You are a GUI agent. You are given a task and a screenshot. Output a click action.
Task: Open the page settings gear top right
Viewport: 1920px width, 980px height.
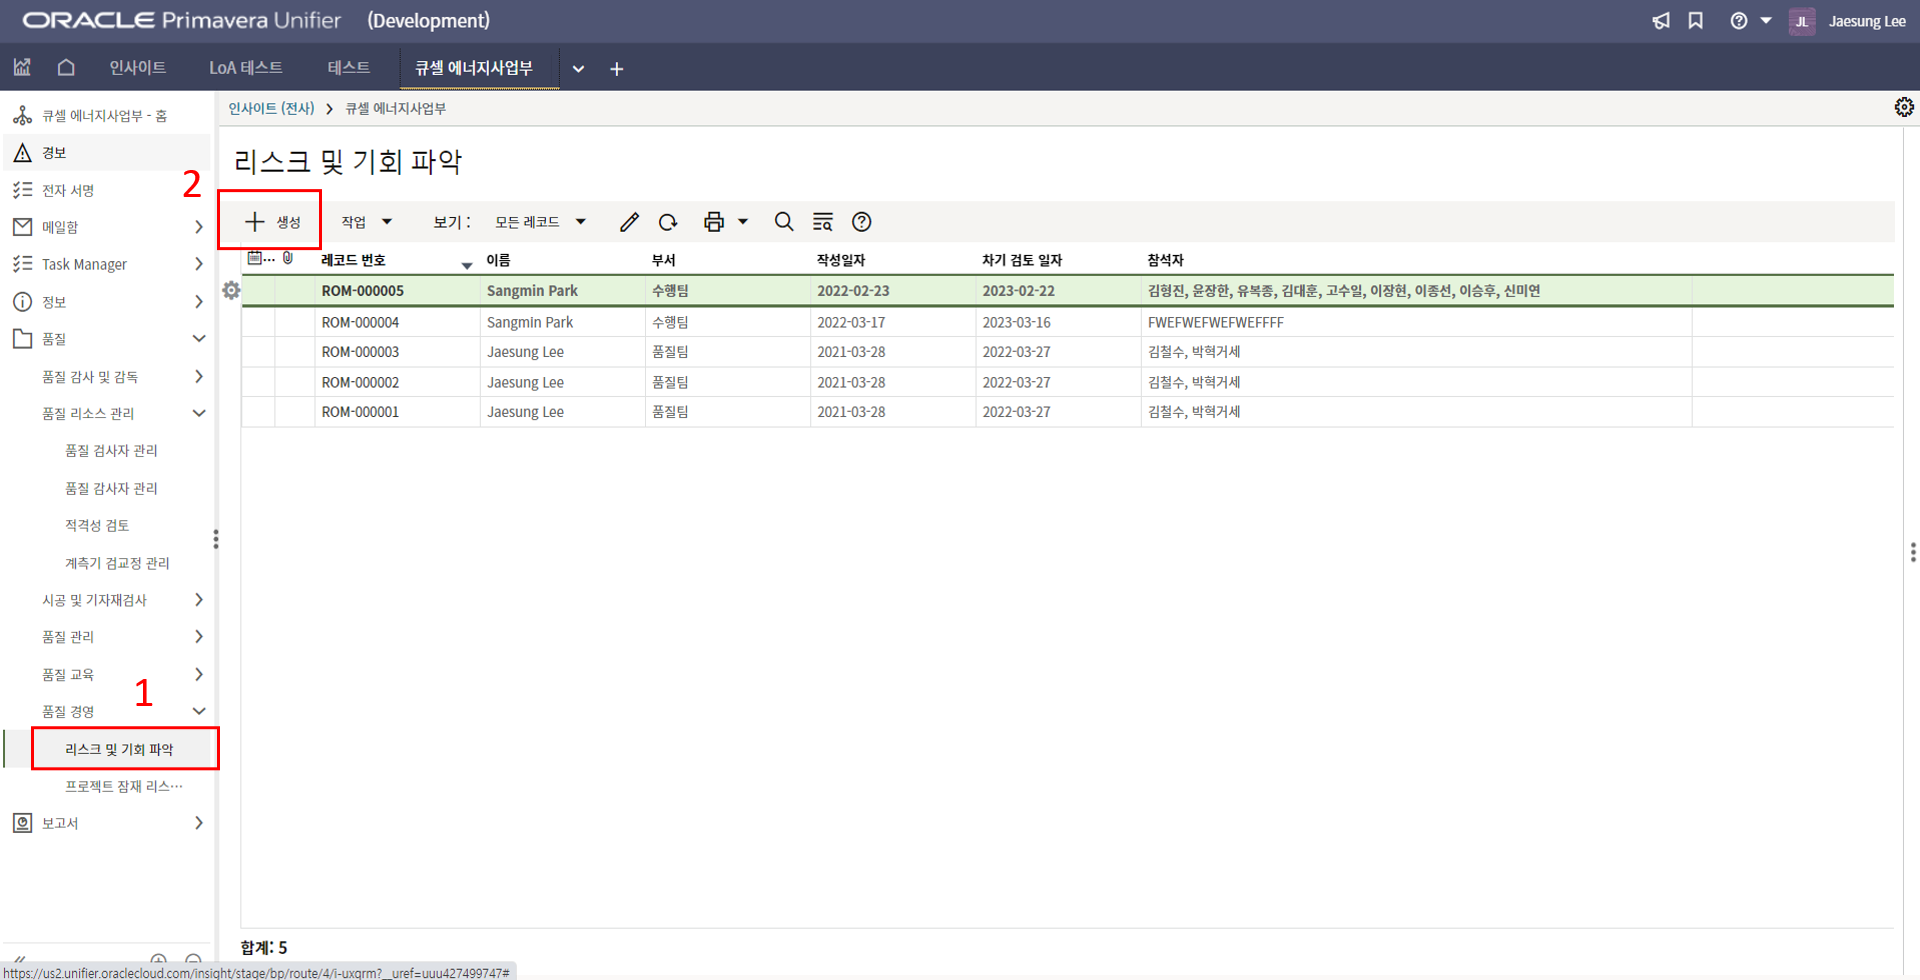coord(1903,107)
